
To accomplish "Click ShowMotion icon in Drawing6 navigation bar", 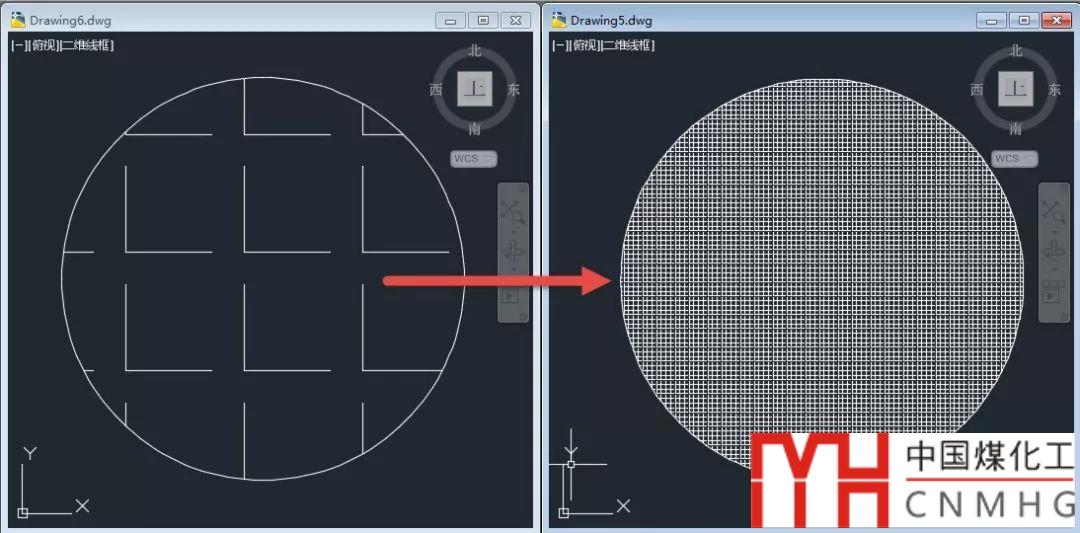I will pyautogui.click(x=510, y=295).
